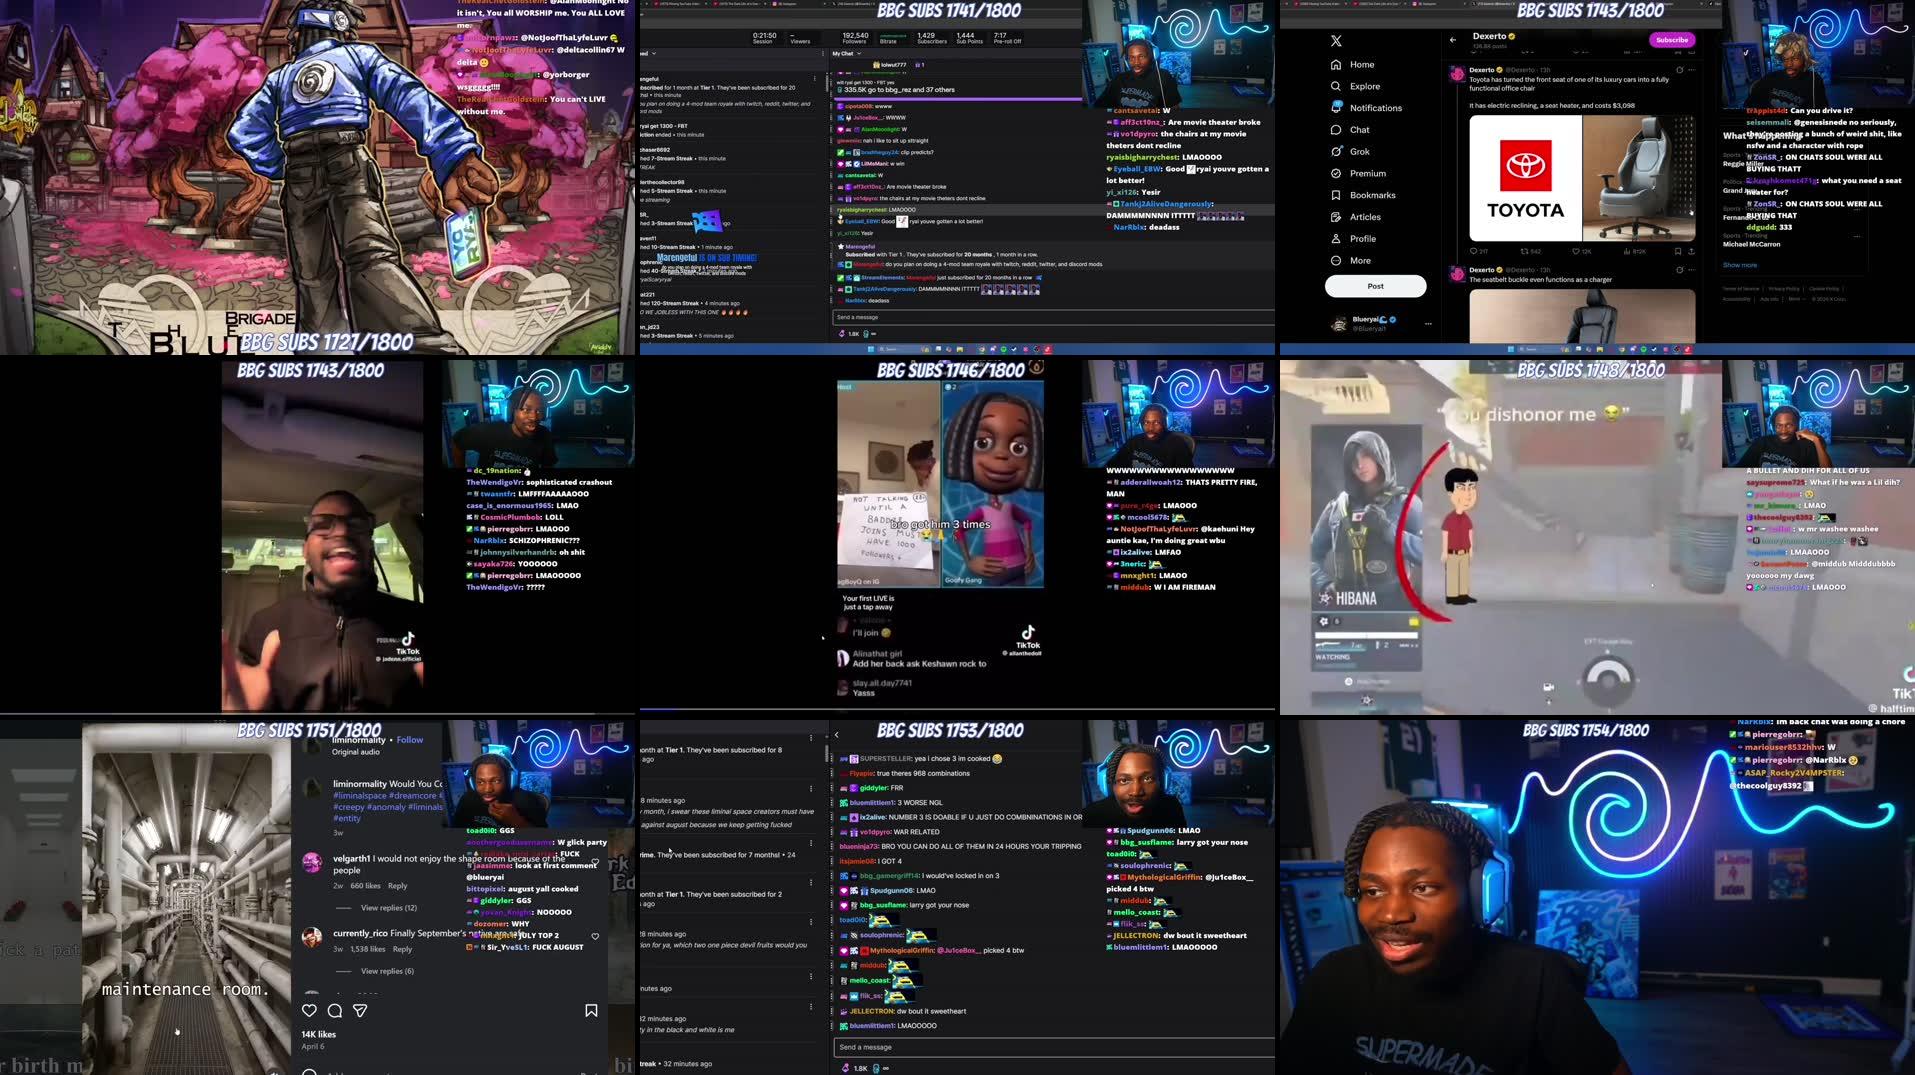Subscribe to the Dexerto account
Viewport: 1915px width, 1075px height.
point(1671,39)
